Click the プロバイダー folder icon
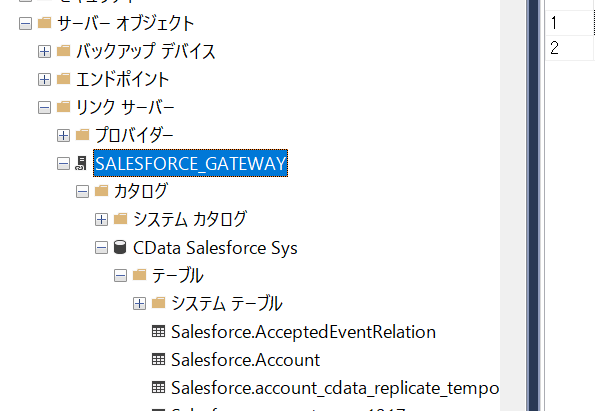This screenshot has height=411, width=595. pyautogui.click(x=82, y=135)
